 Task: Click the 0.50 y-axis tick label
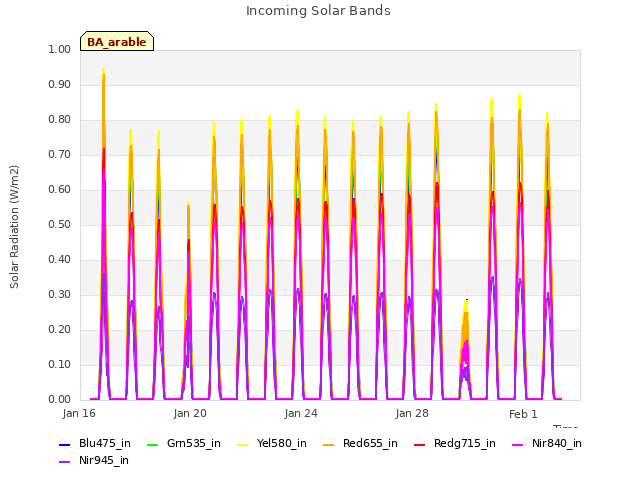click(x=60, y=224)
